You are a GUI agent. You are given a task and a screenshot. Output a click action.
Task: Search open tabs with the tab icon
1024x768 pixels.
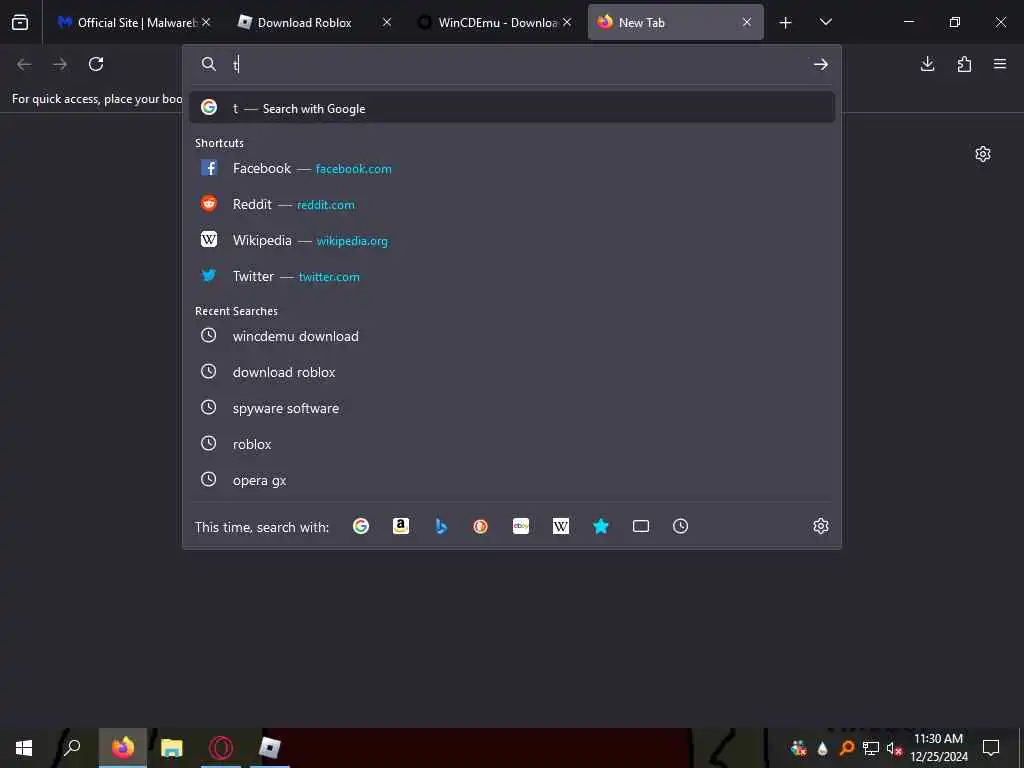(x=641, y=526)
